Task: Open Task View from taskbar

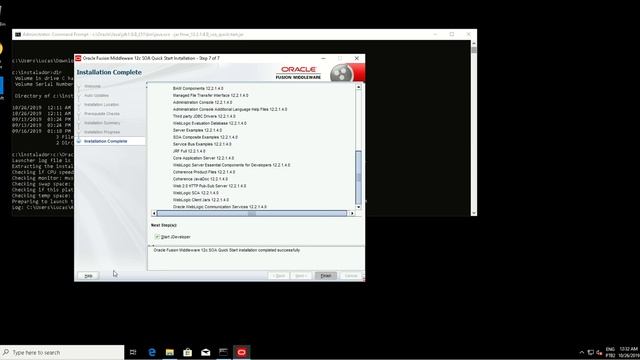Action: click(x=133, y=352)
